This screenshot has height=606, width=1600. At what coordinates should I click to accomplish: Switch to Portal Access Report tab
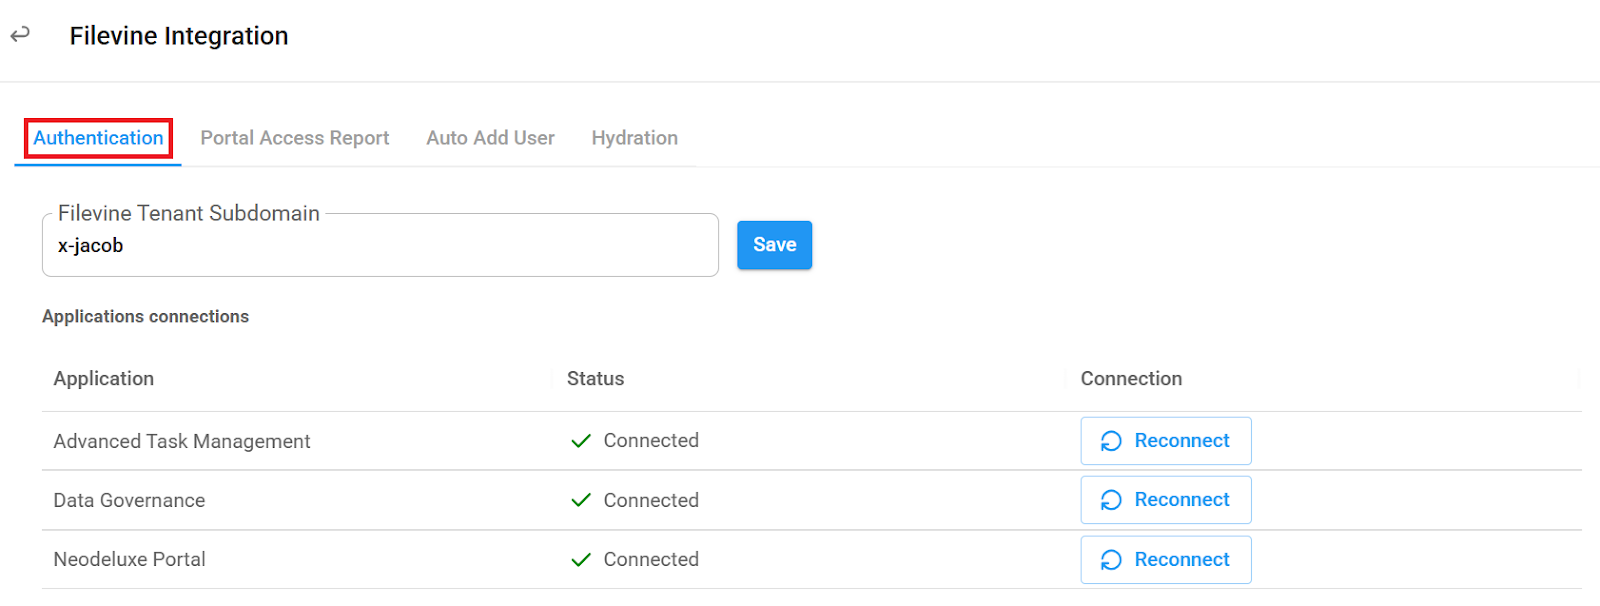(295, 138)
